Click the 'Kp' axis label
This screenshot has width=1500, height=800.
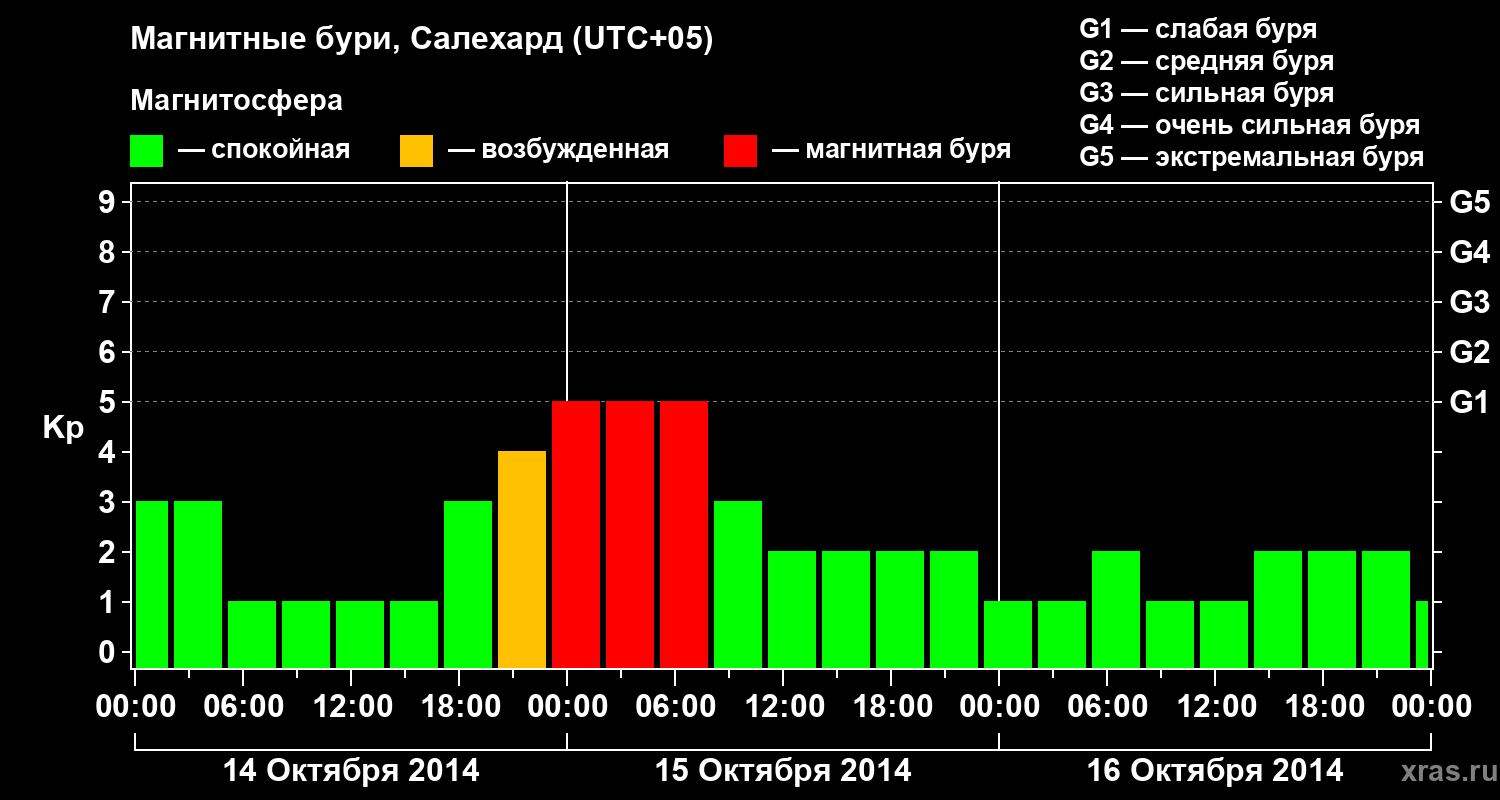click(x=63, y=429)
